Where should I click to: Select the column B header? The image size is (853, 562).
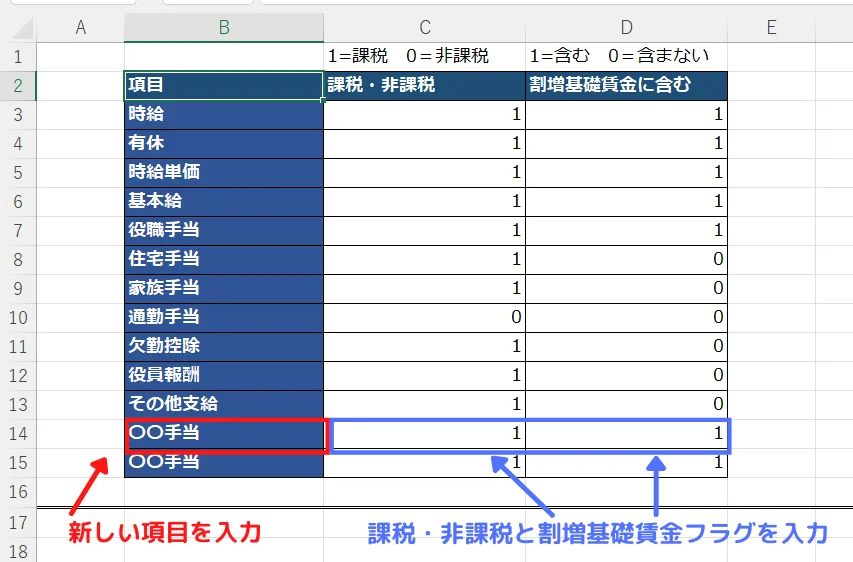click(x=224, y=28)
